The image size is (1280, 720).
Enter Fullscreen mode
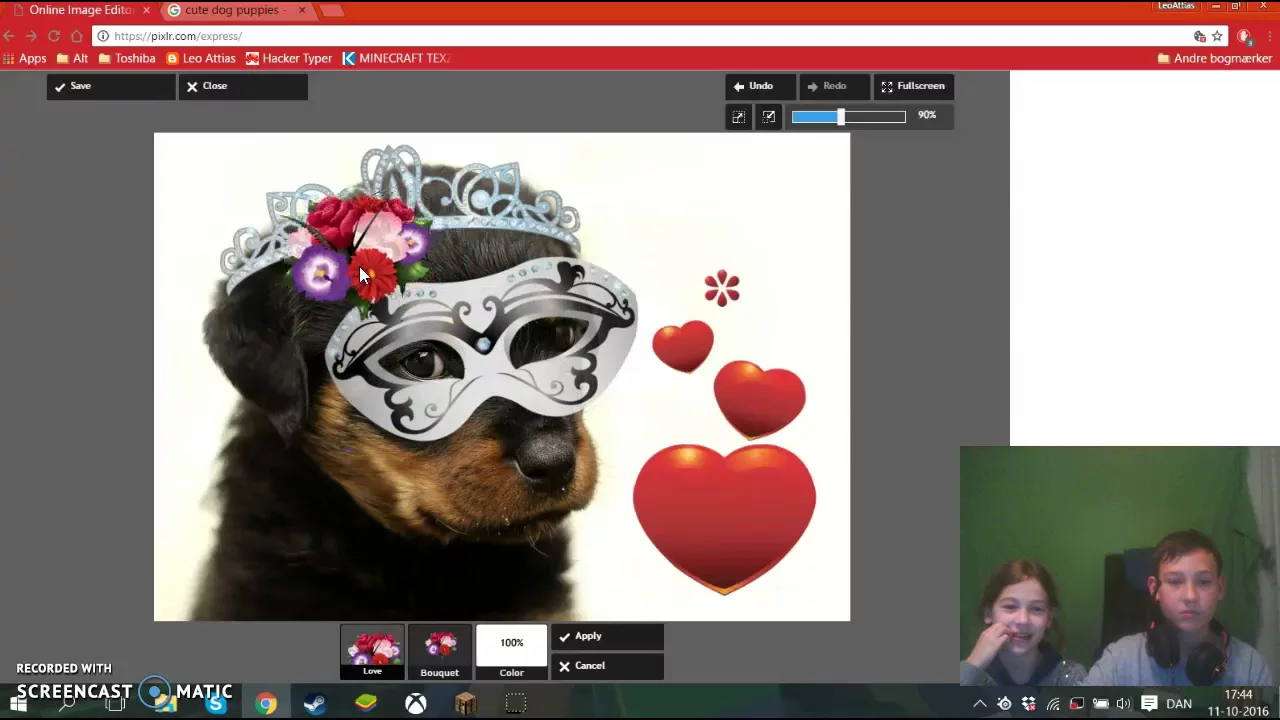click(x=913, y=86)
